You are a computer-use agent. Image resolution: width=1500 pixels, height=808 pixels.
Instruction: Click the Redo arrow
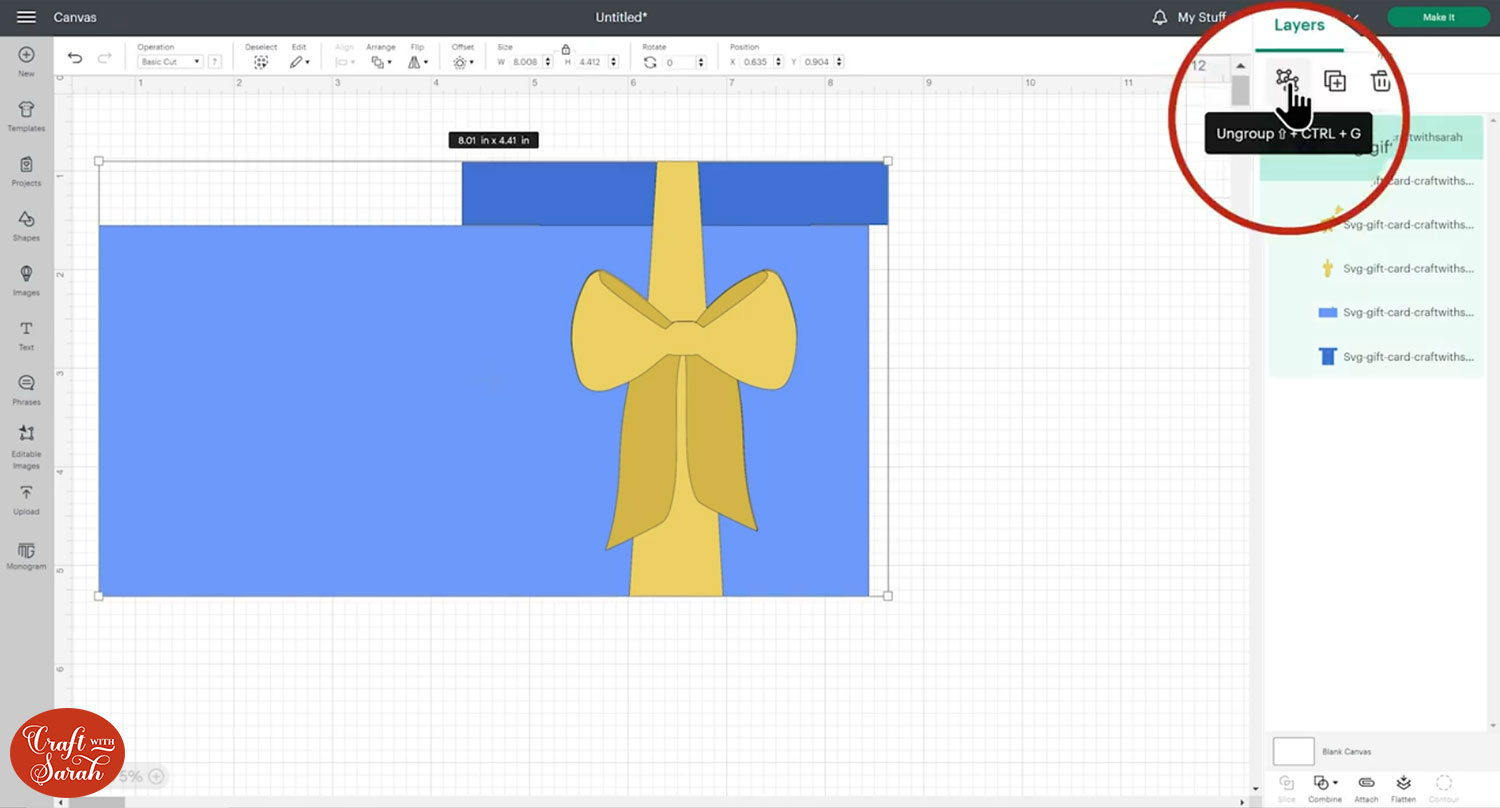click(104, 59)
